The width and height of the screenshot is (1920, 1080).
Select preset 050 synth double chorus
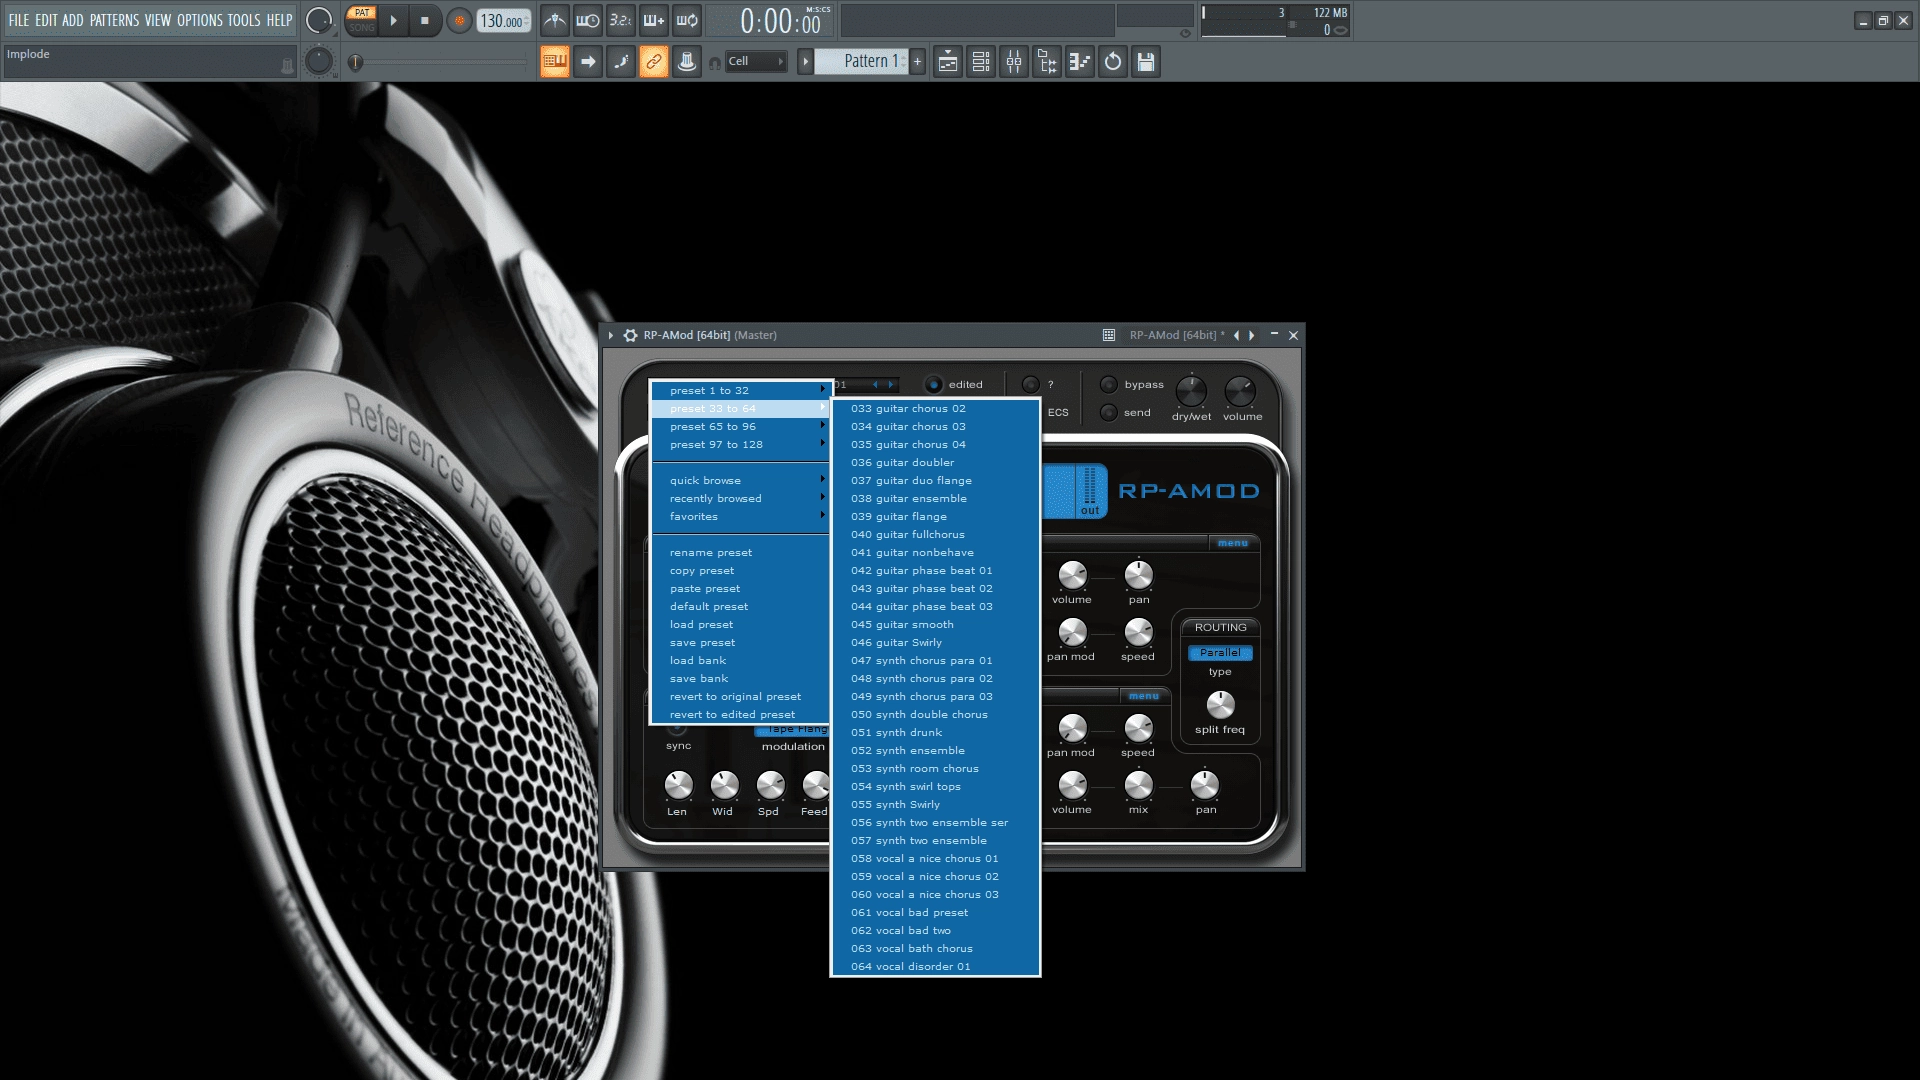[x=935, y=714]
